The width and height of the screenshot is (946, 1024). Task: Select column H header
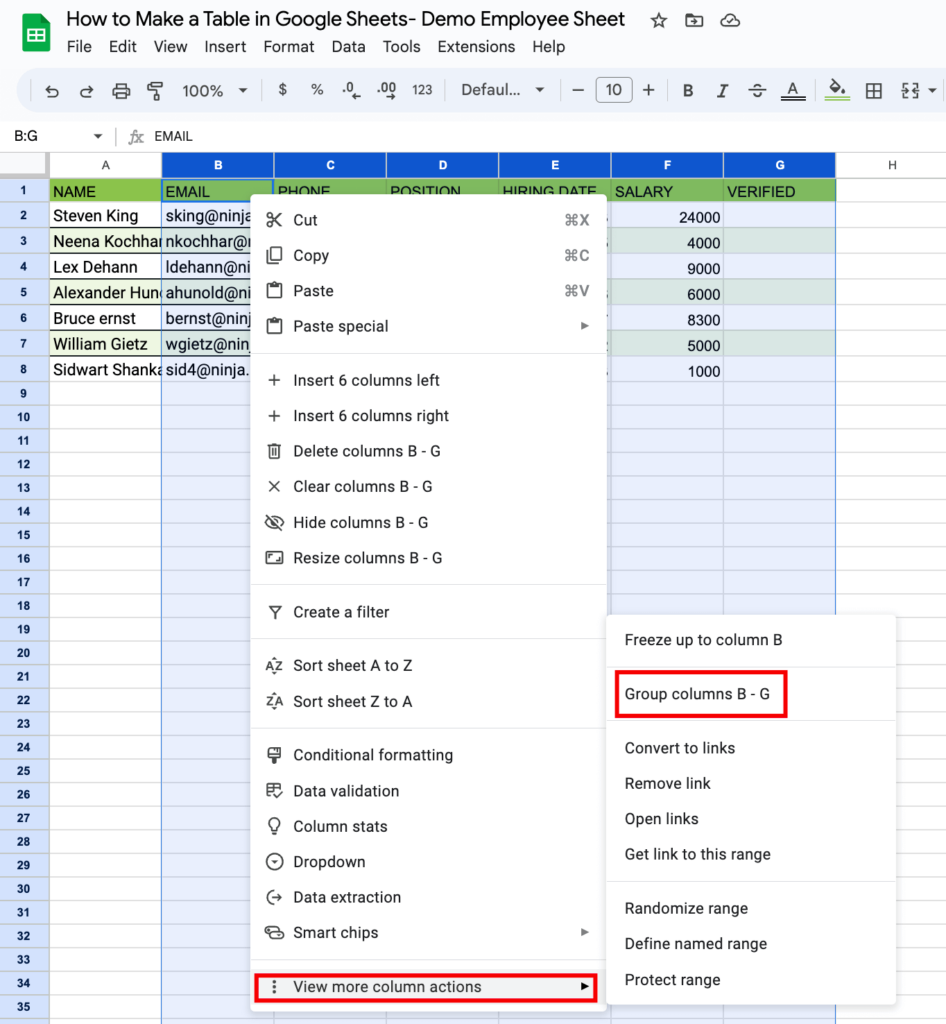click(892, 165)
